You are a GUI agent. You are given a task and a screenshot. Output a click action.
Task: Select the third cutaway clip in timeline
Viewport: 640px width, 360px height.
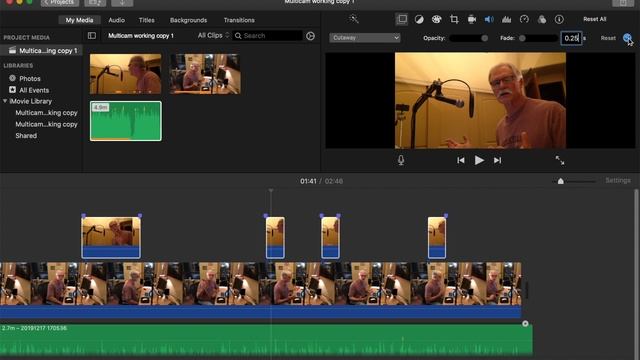pyautogui.click(x=330, y=238)
